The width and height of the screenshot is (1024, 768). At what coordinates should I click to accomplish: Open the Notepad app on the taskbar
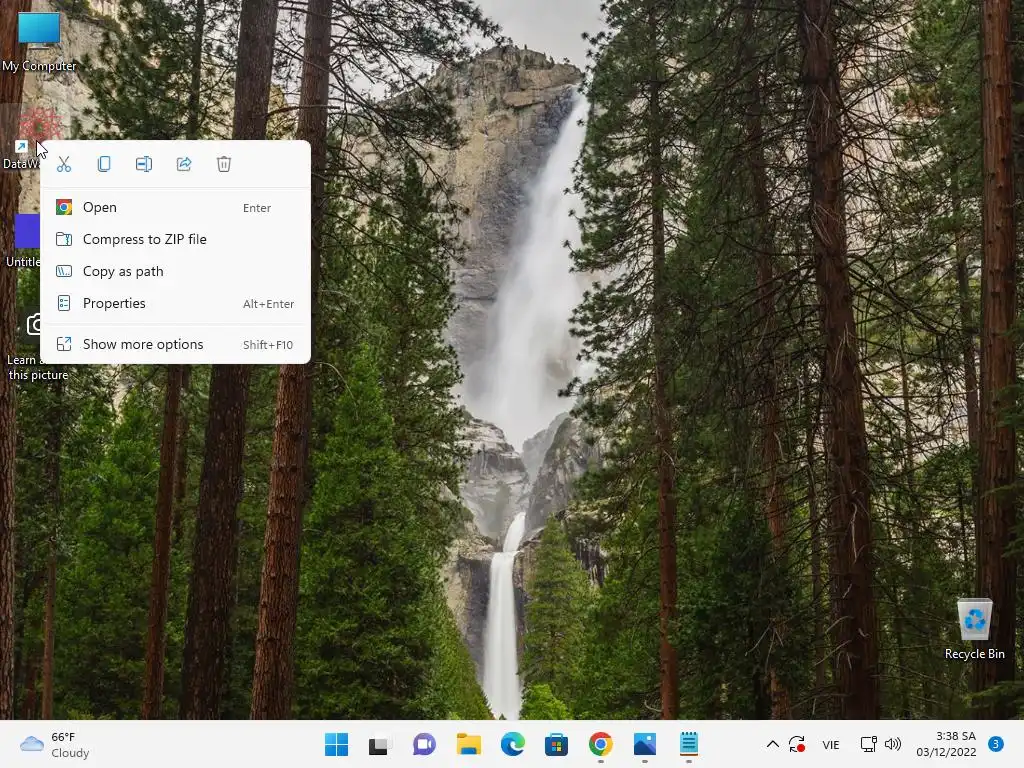[688, 744]
